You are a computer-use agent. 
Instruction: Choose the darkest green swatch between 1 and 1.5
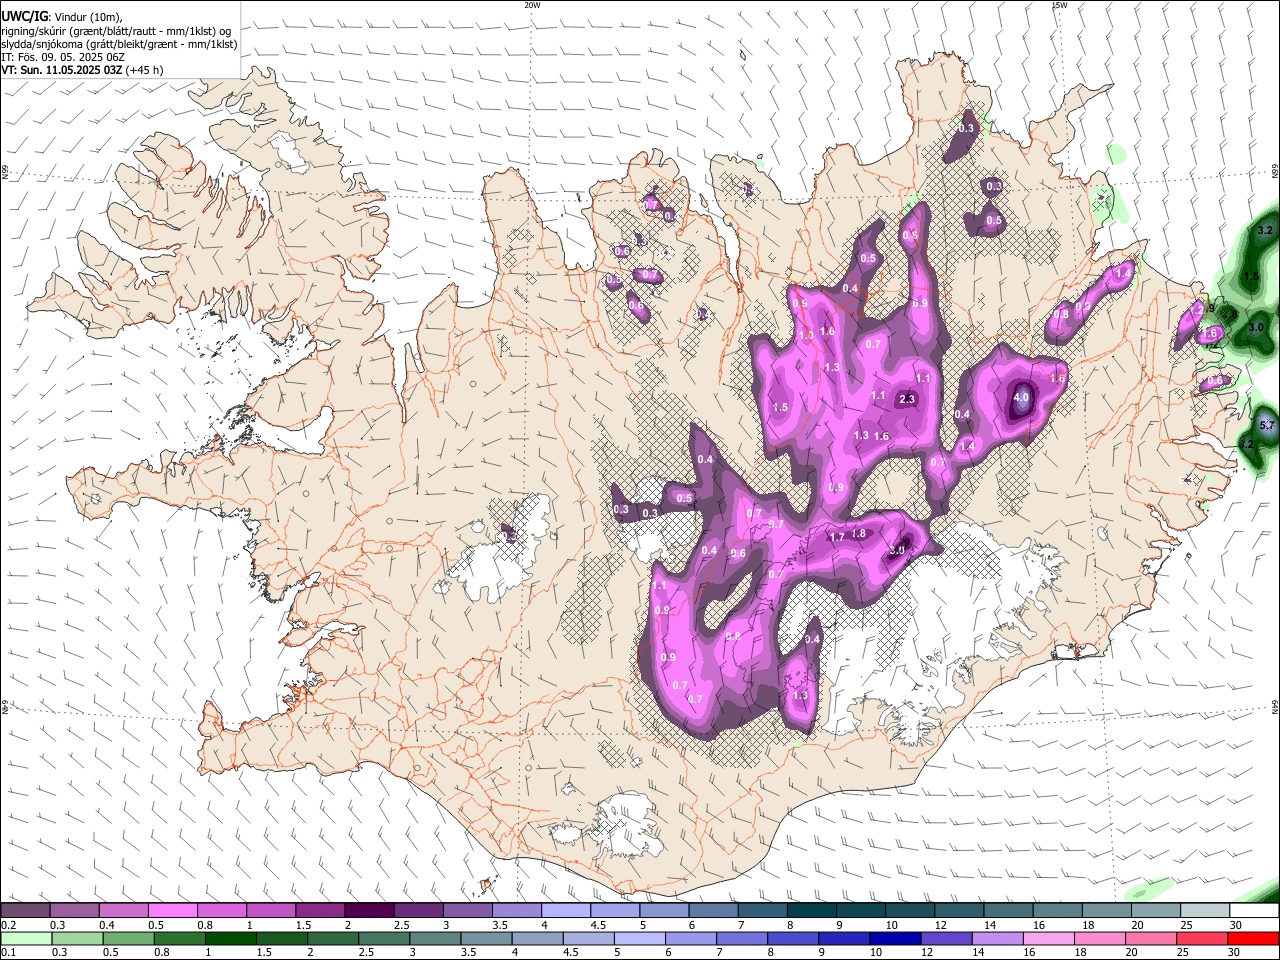(229, 938)
